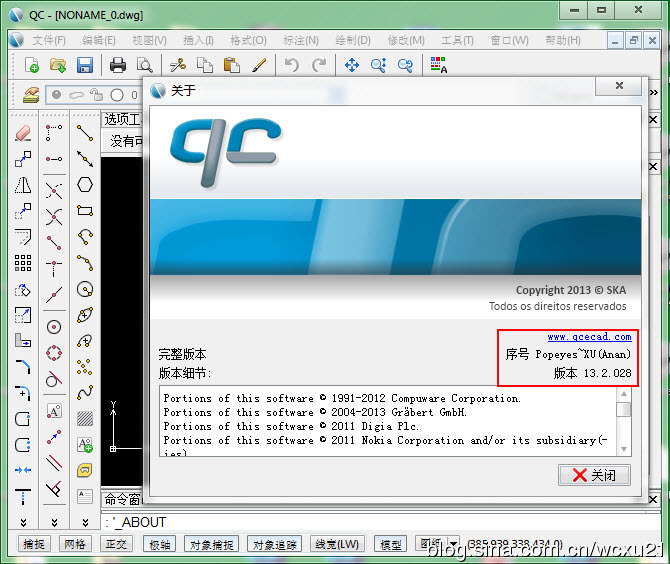Select the Rectangle tool
Viewport: 670px width, 564px height.
(x=85, y=211)
